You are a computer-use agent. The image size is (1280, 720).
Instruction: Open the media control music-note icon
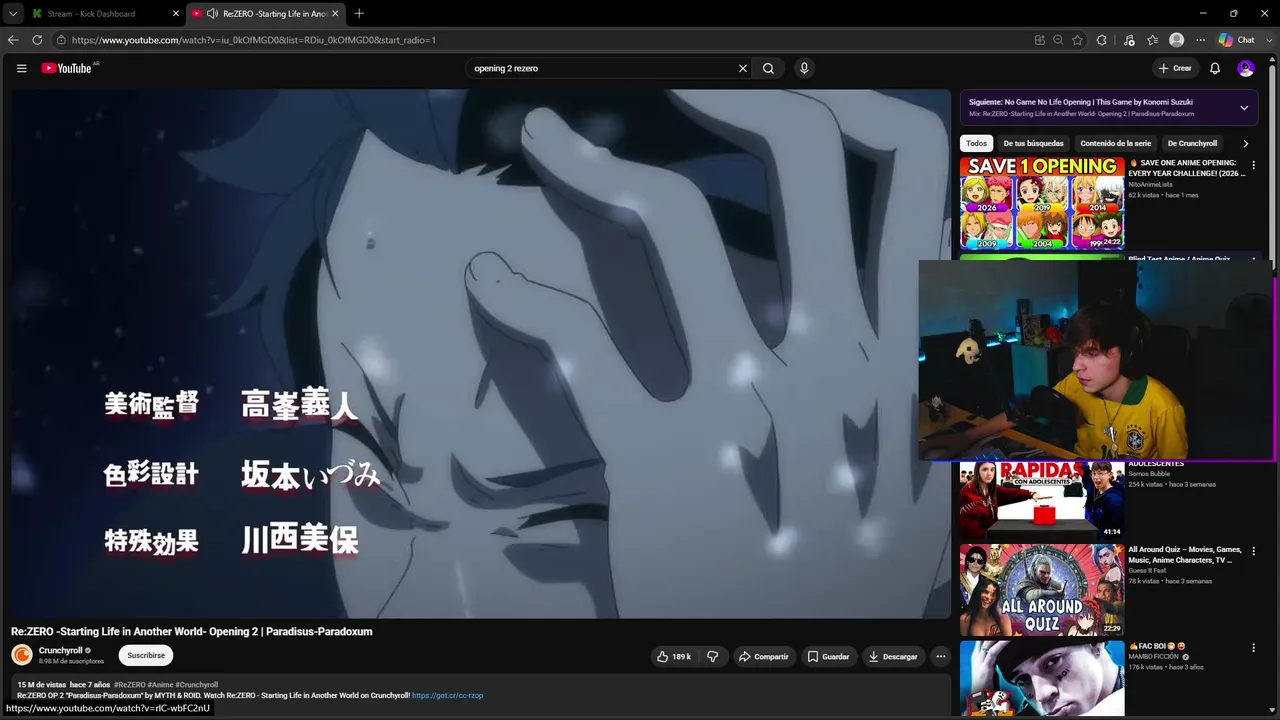click(x=1129, y=40)
